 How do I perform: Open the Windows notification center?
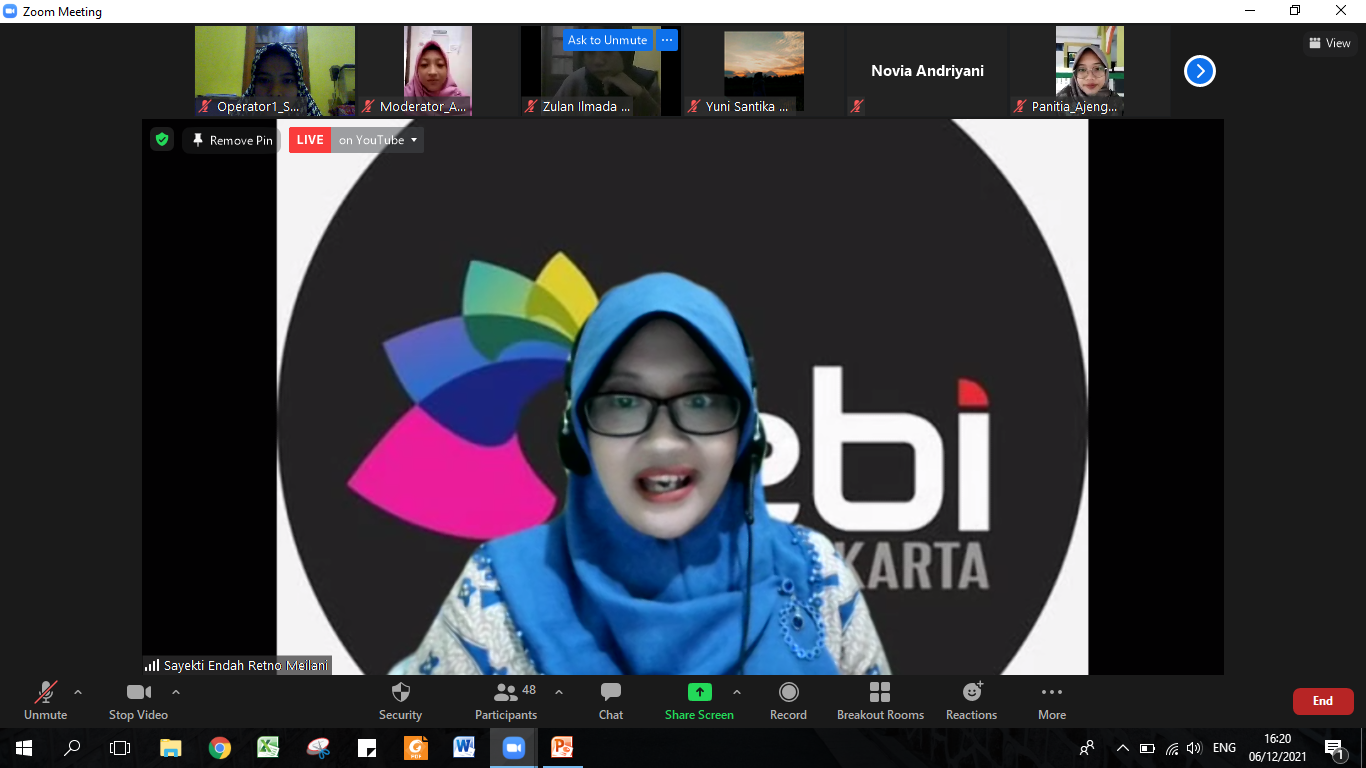pyautogui.click(x=1335, y=748)
